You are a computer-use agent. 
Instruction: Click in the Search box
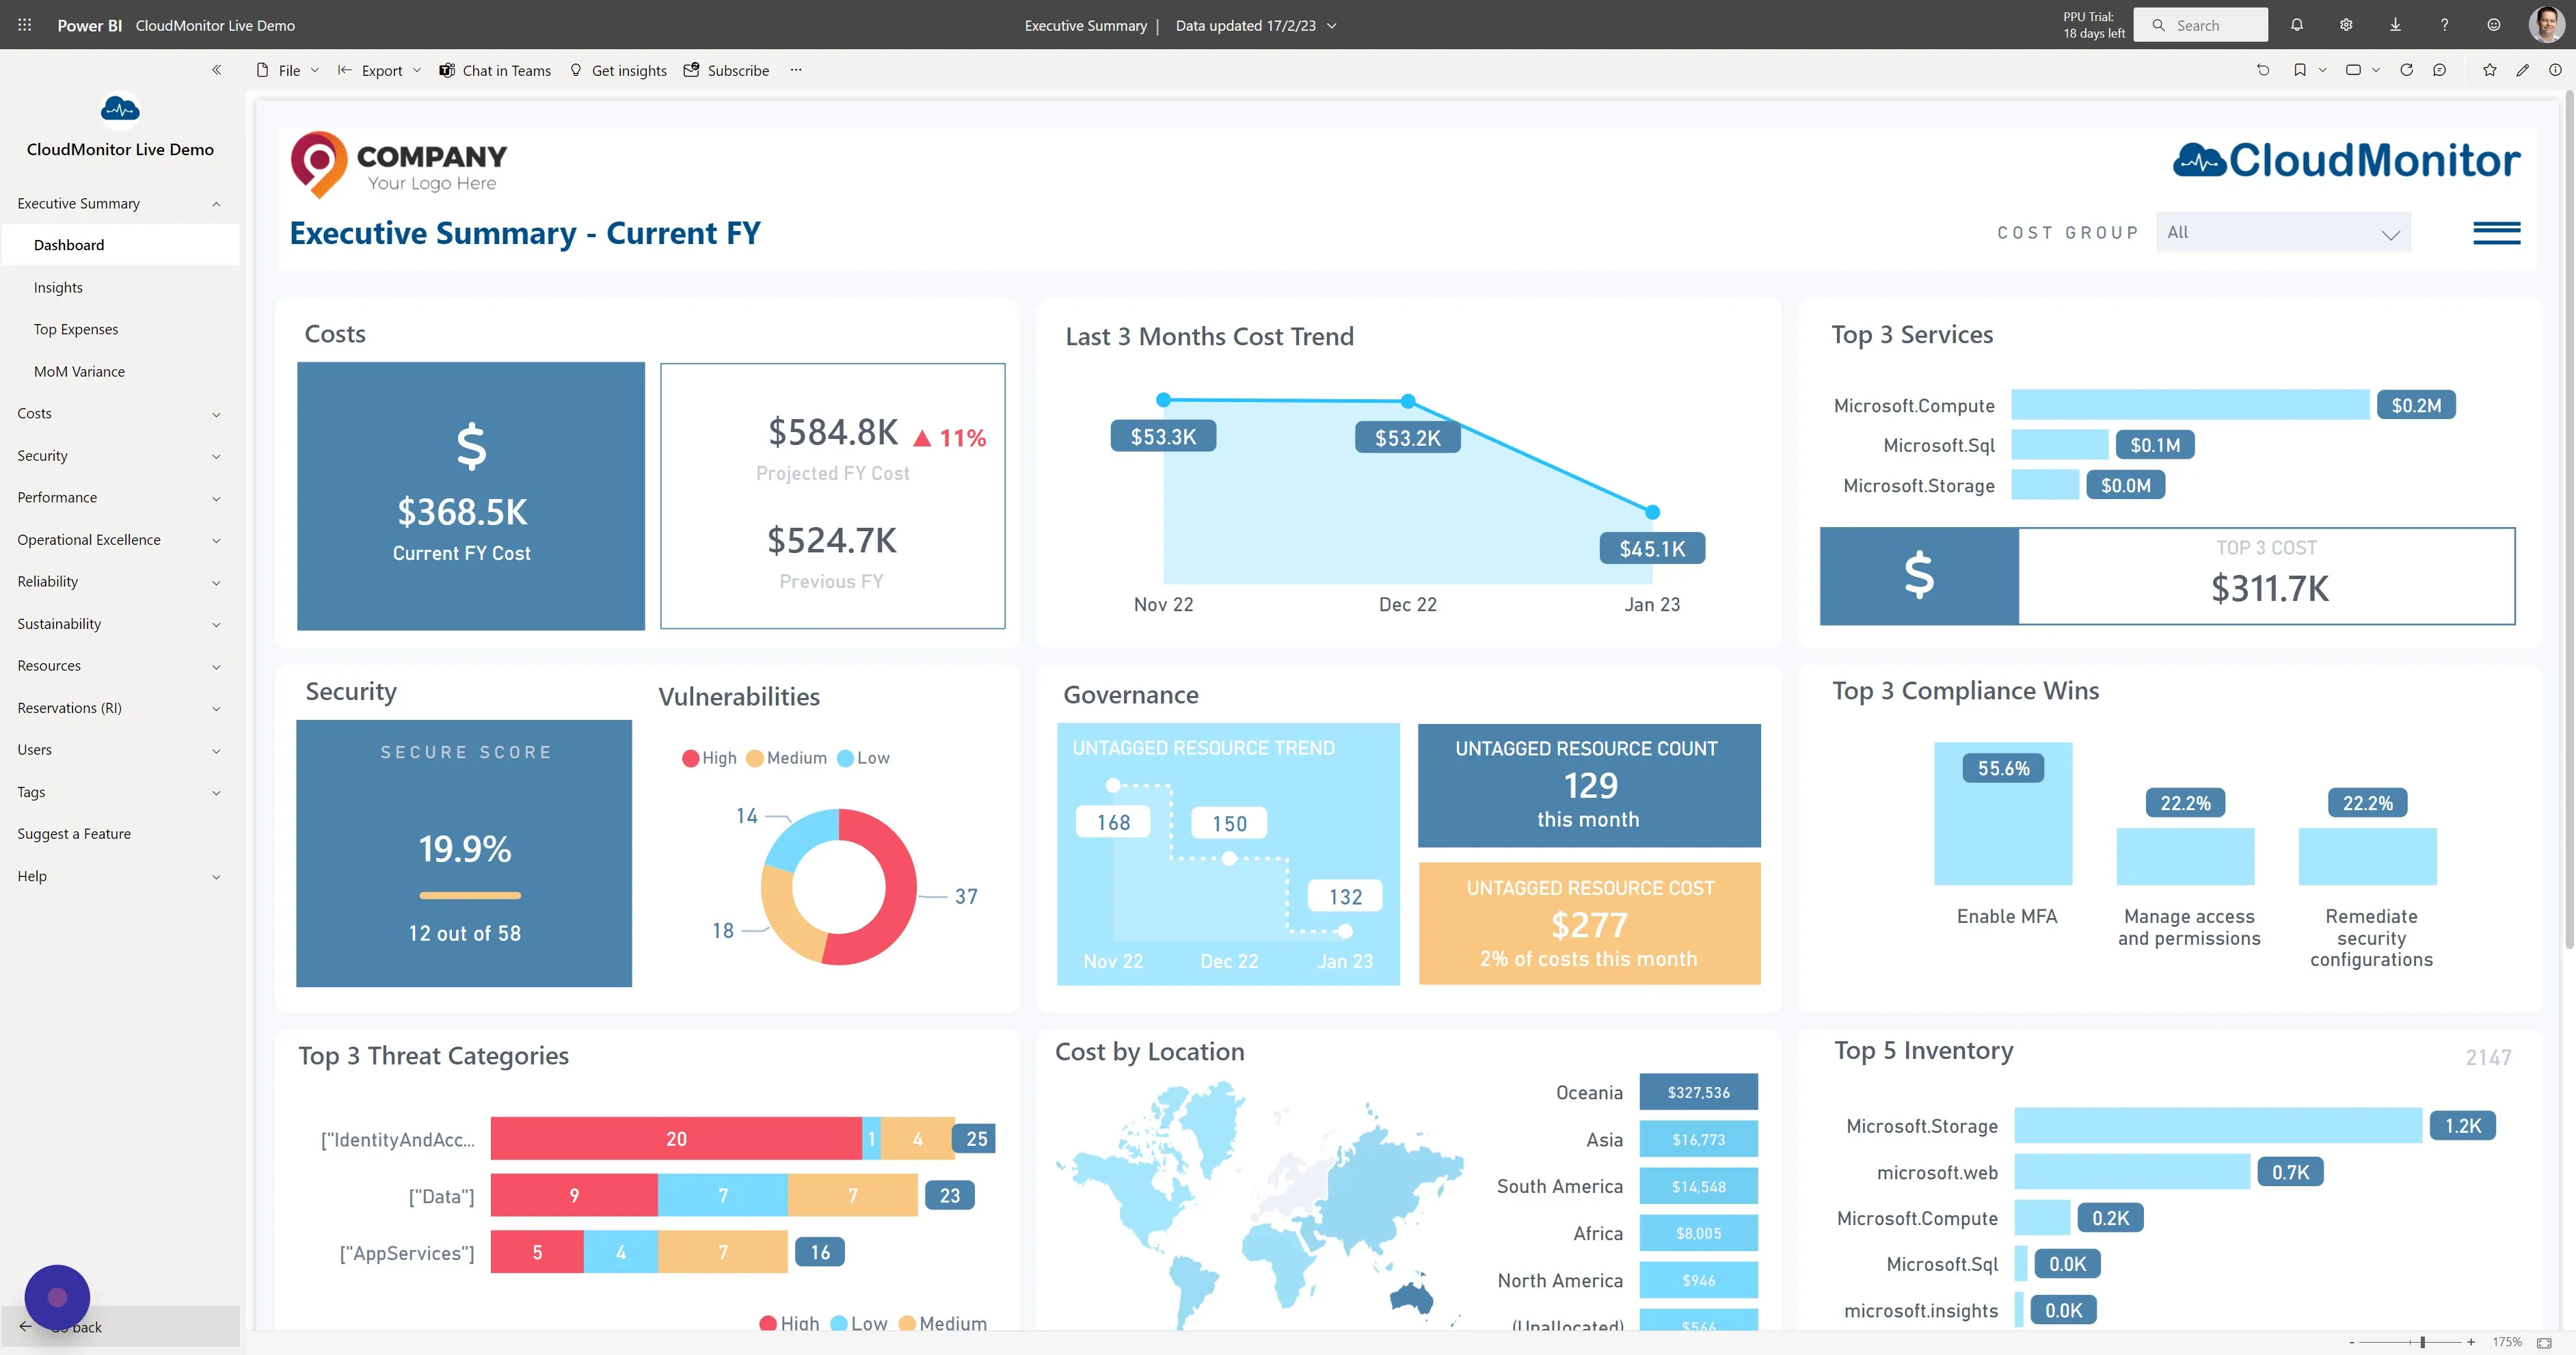2200,25
